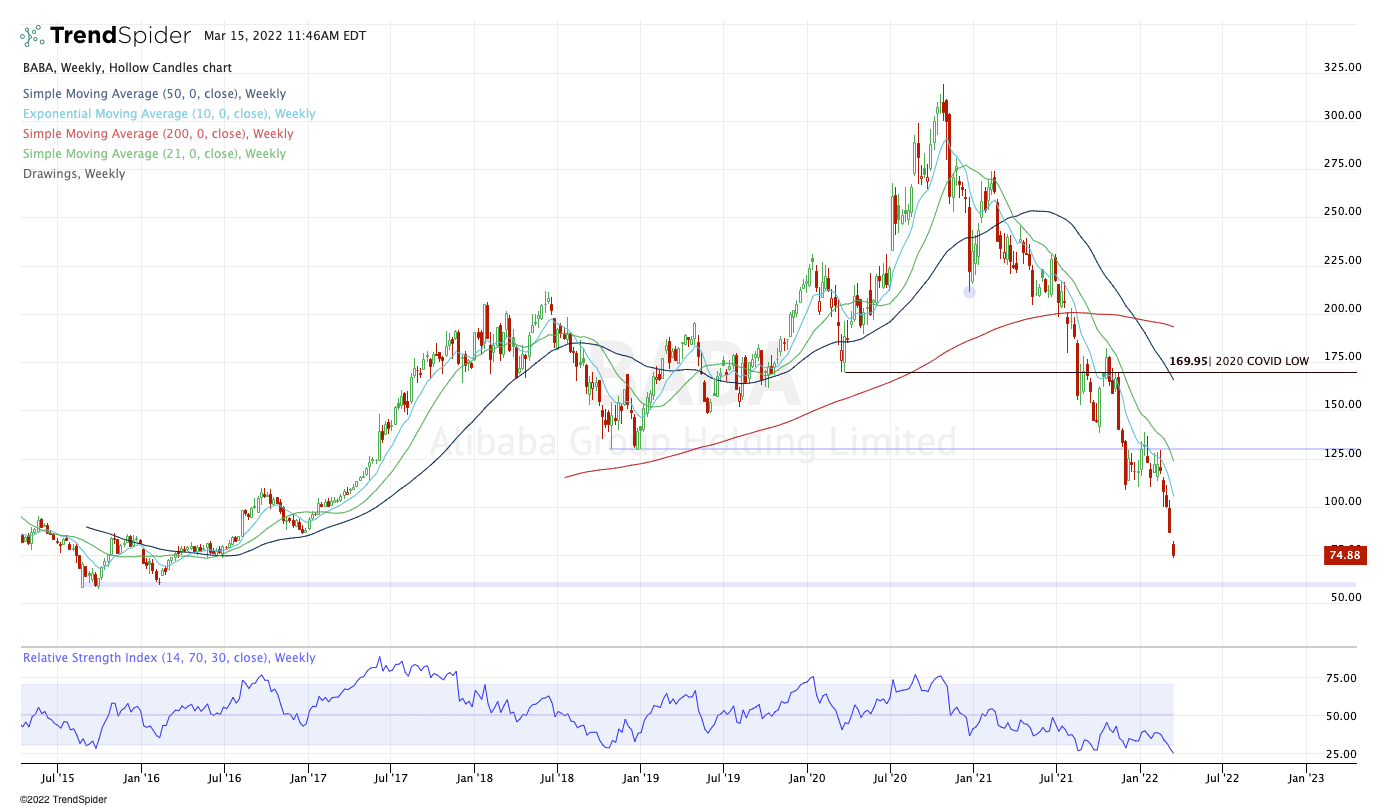Viewport: 1387px width, 809px height.
Task: Click the Drawings, Weekly legend entry
Action: [74, 174]
